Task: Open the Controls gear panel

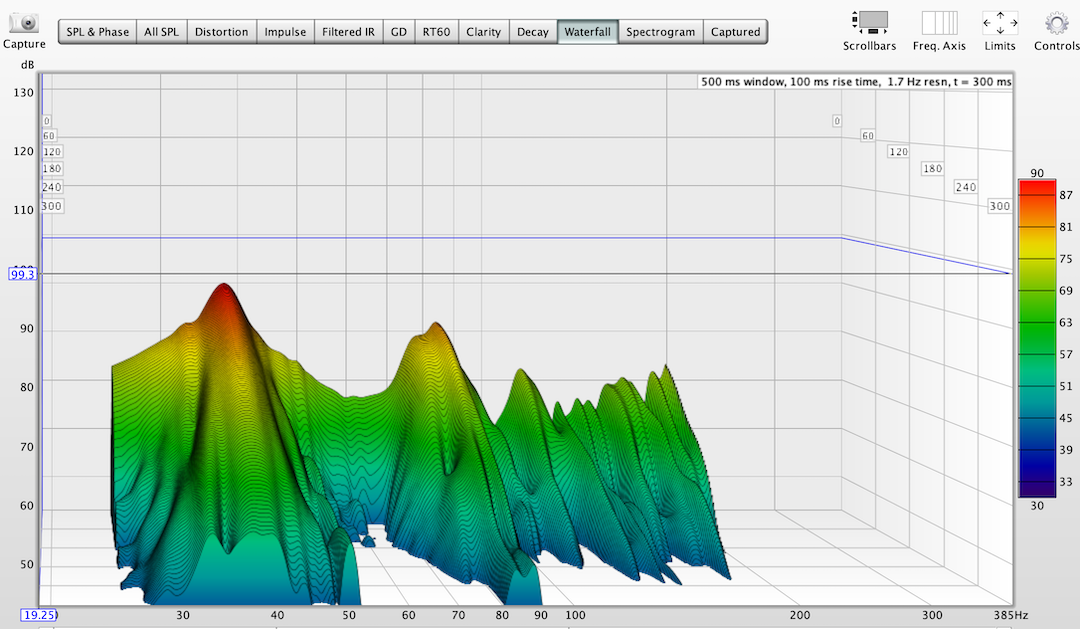Action: [1056, 22]
